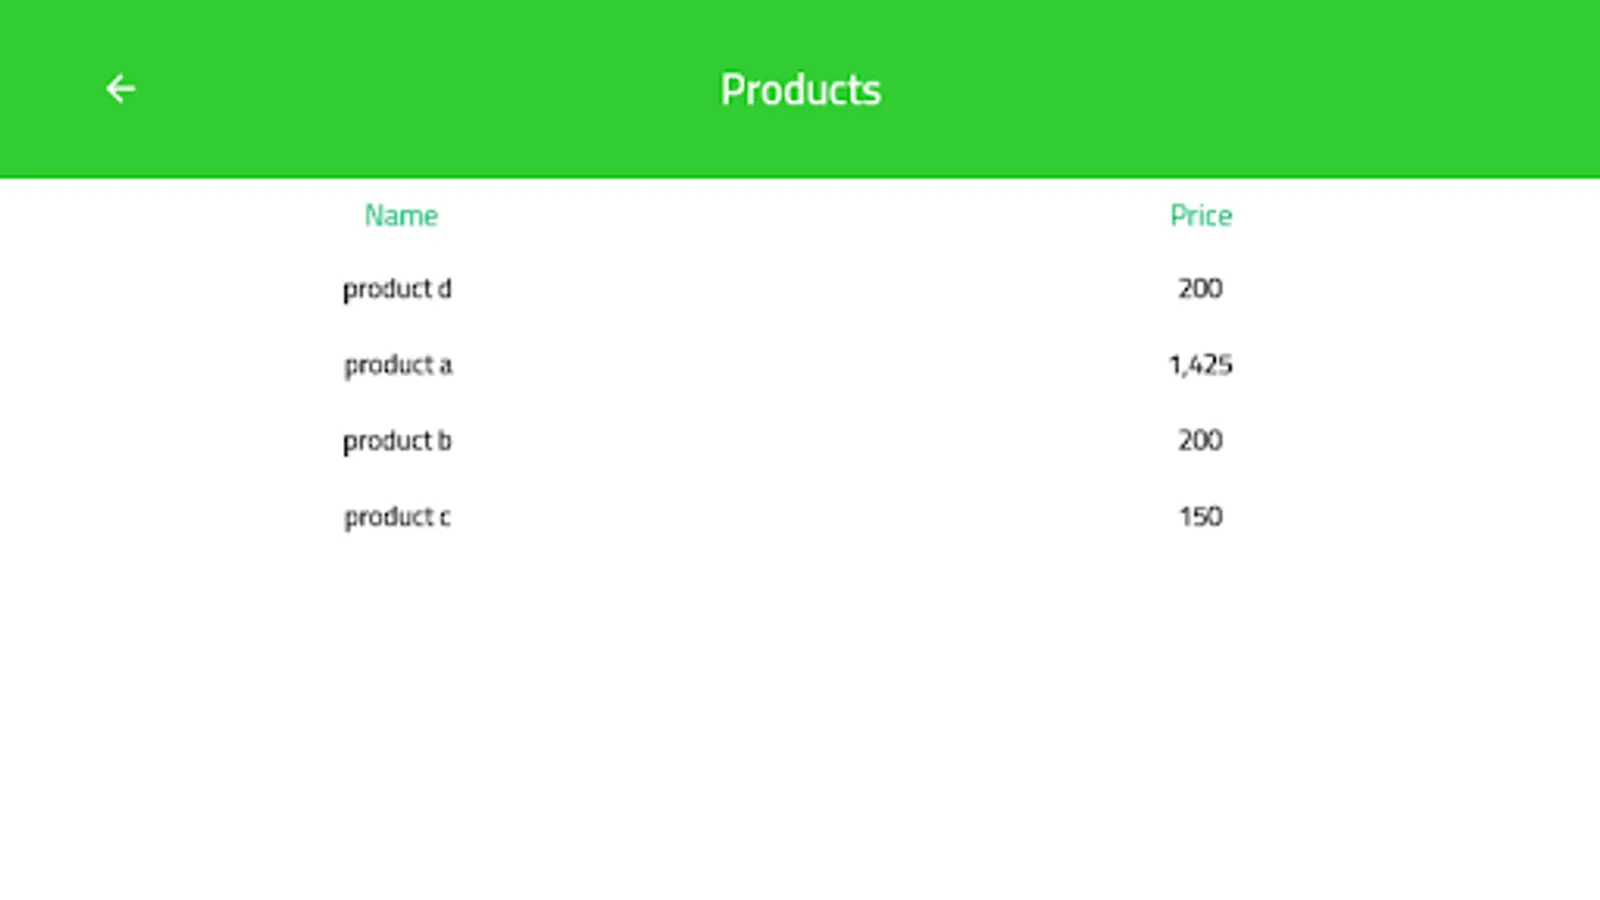Pick the product c list row

(x=800, y=517)
